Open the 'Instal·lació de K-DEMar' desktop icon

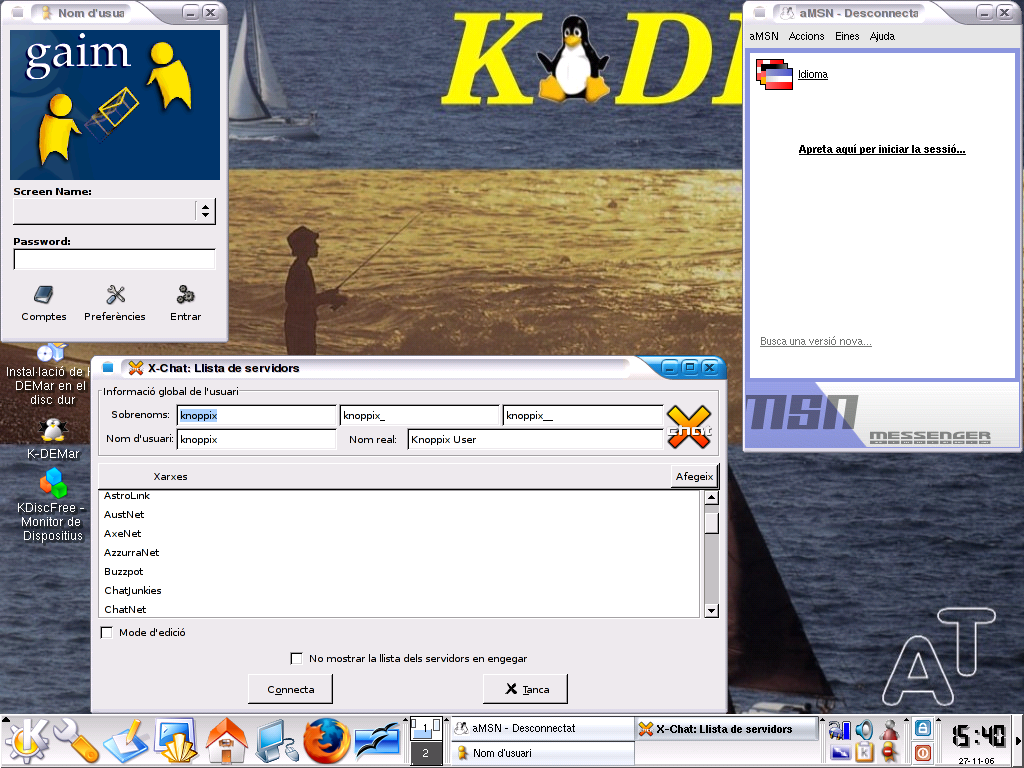tap(51, 375)
